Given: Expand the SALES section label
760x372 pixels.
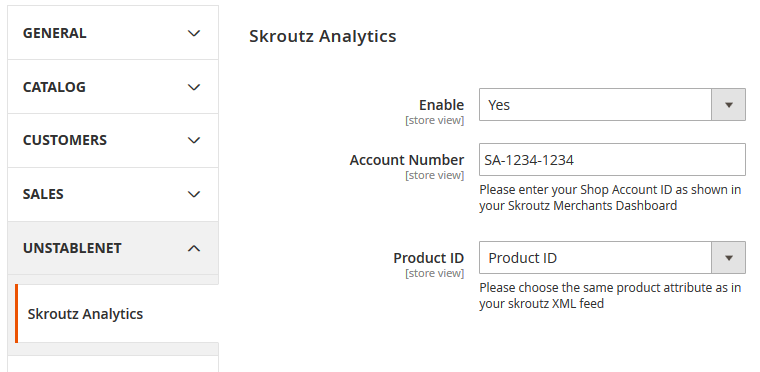Looking at the screenshot, I should [x=43, y=194].
